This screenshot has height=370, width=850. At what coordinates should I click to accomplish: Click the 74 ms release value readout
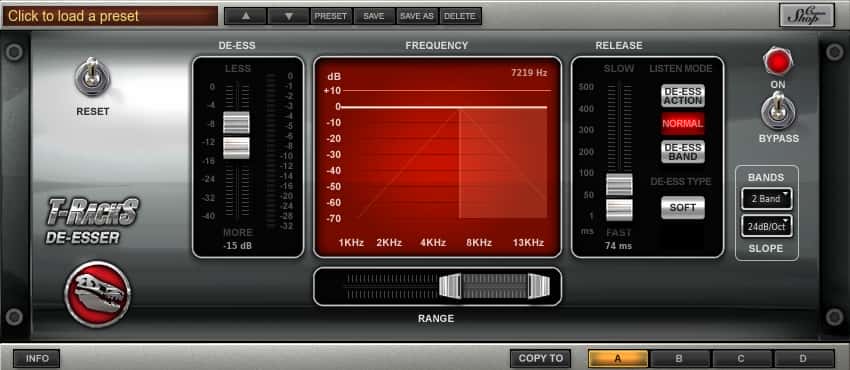pos(619,245)
